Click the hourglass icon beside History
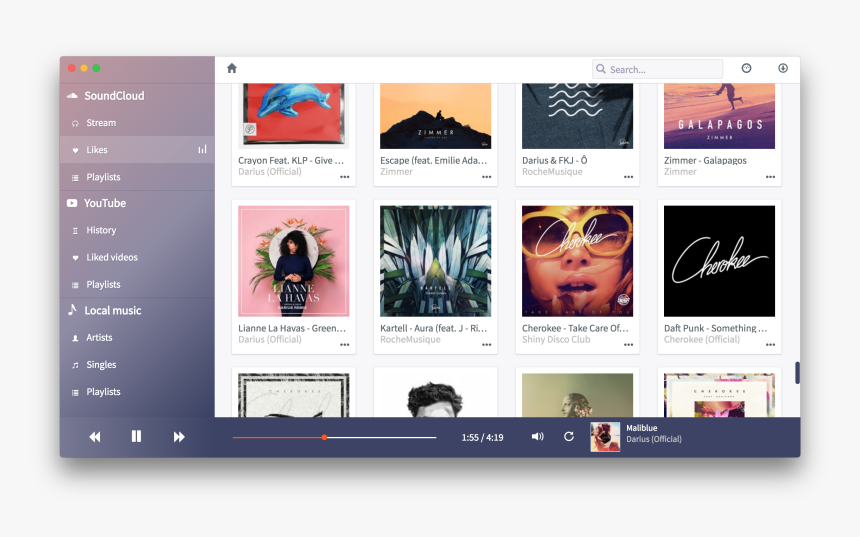The image size is (860, 537). 75,231
